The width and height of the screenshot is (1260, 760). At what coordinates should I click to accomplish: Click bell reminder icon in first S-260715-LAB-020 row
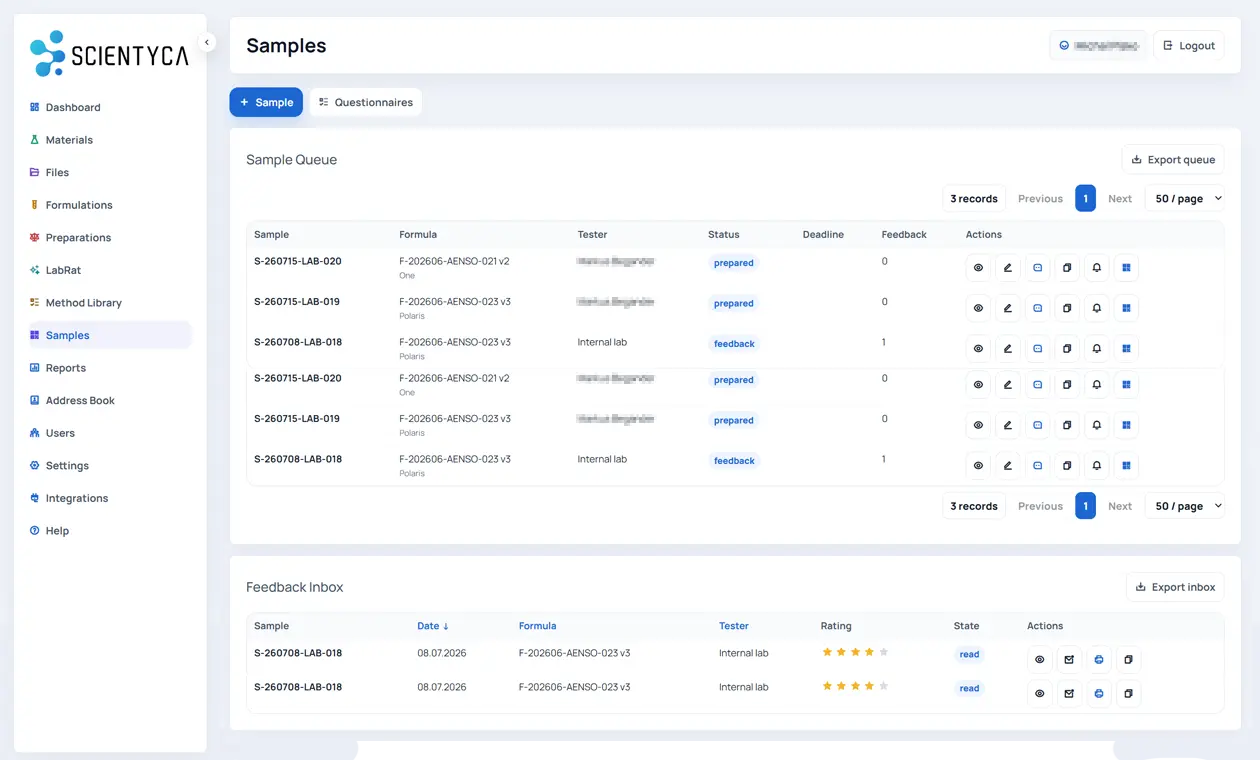click(1097, 268)
